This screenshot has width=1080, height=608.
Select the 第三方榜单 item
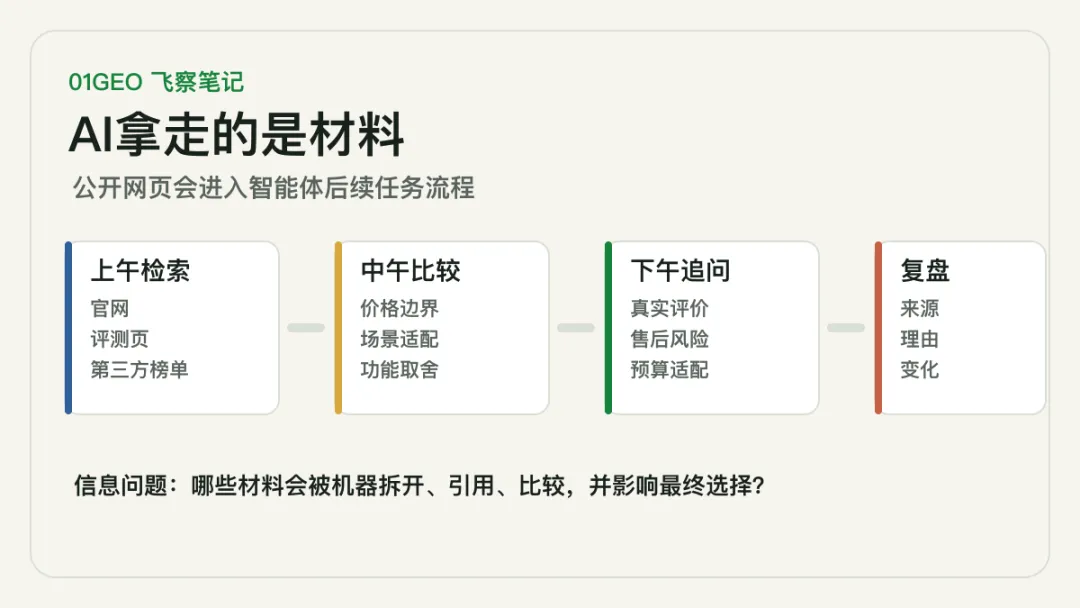coord(140,370)
